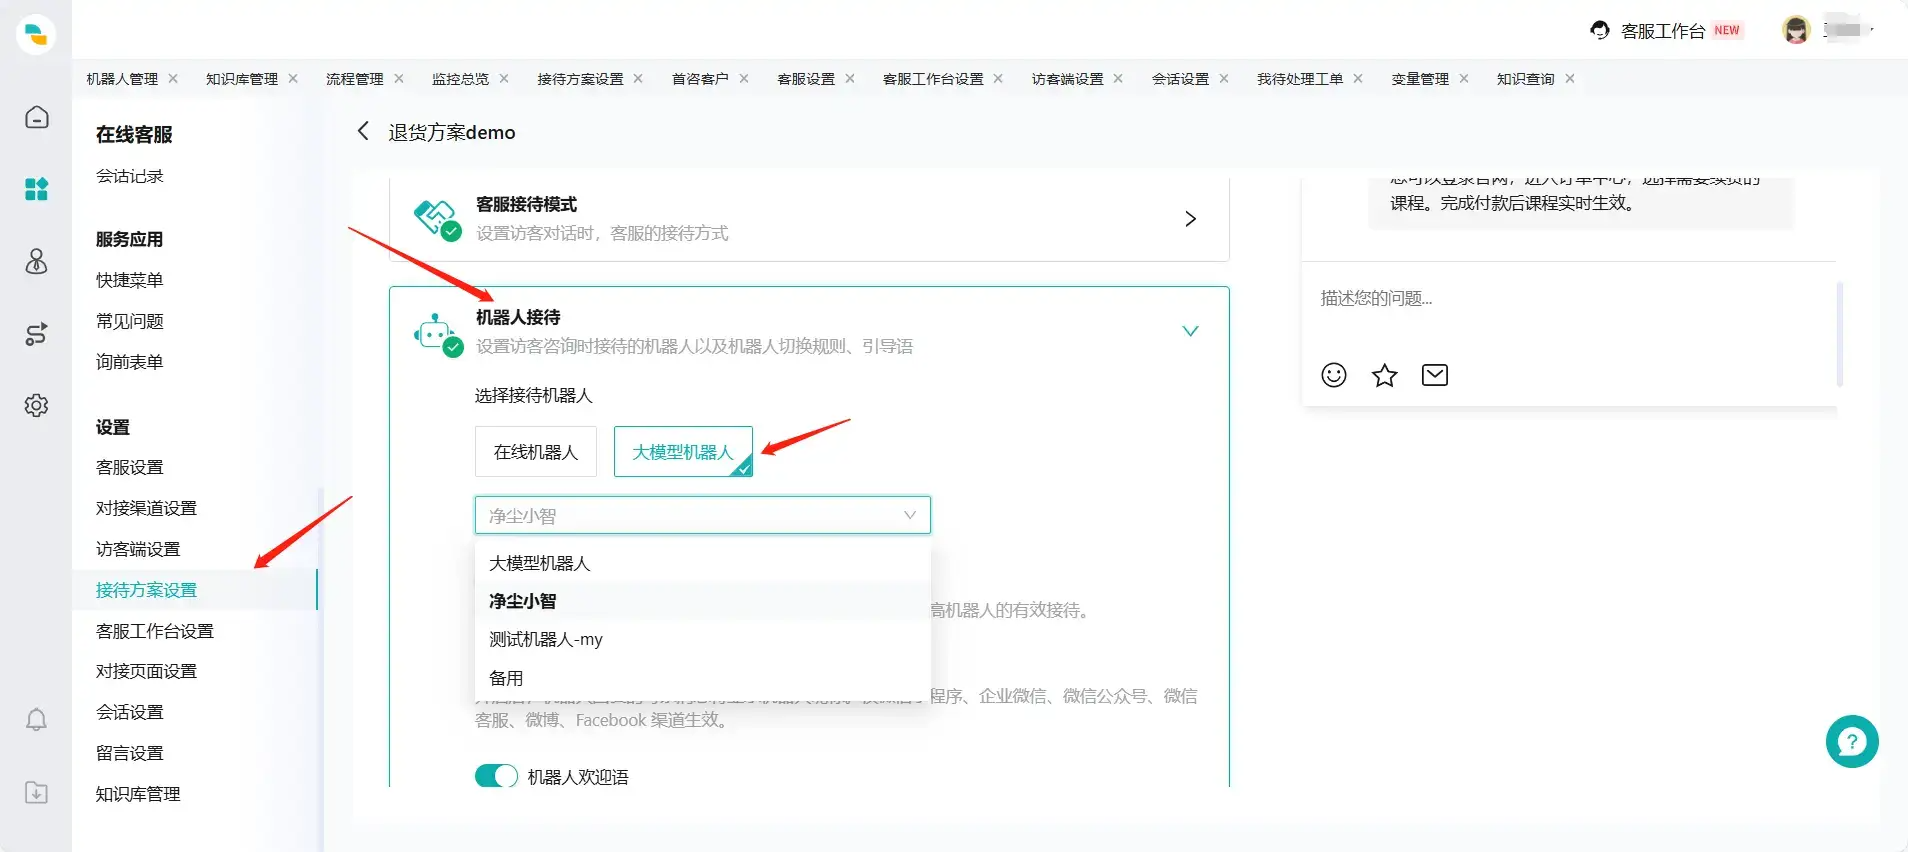Open 知识库管理 in the side menu

[138, 794]
